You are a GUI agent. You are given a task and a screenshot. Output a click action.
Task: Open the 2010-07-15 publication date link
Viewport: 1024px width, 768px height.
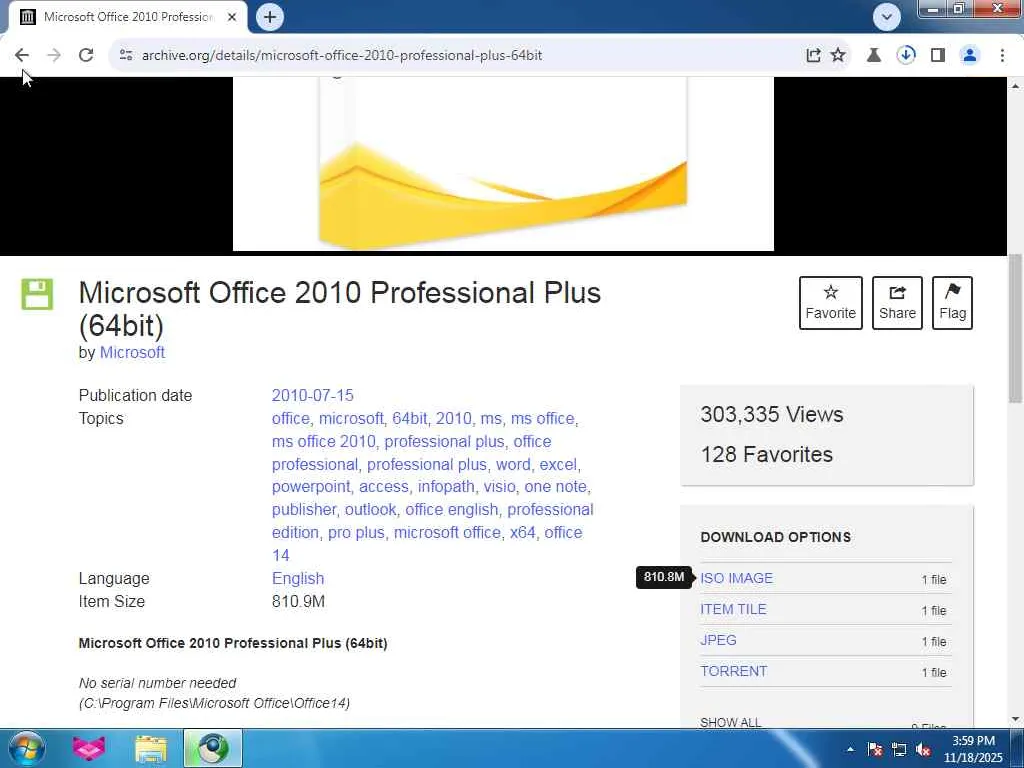coord(312,396)
